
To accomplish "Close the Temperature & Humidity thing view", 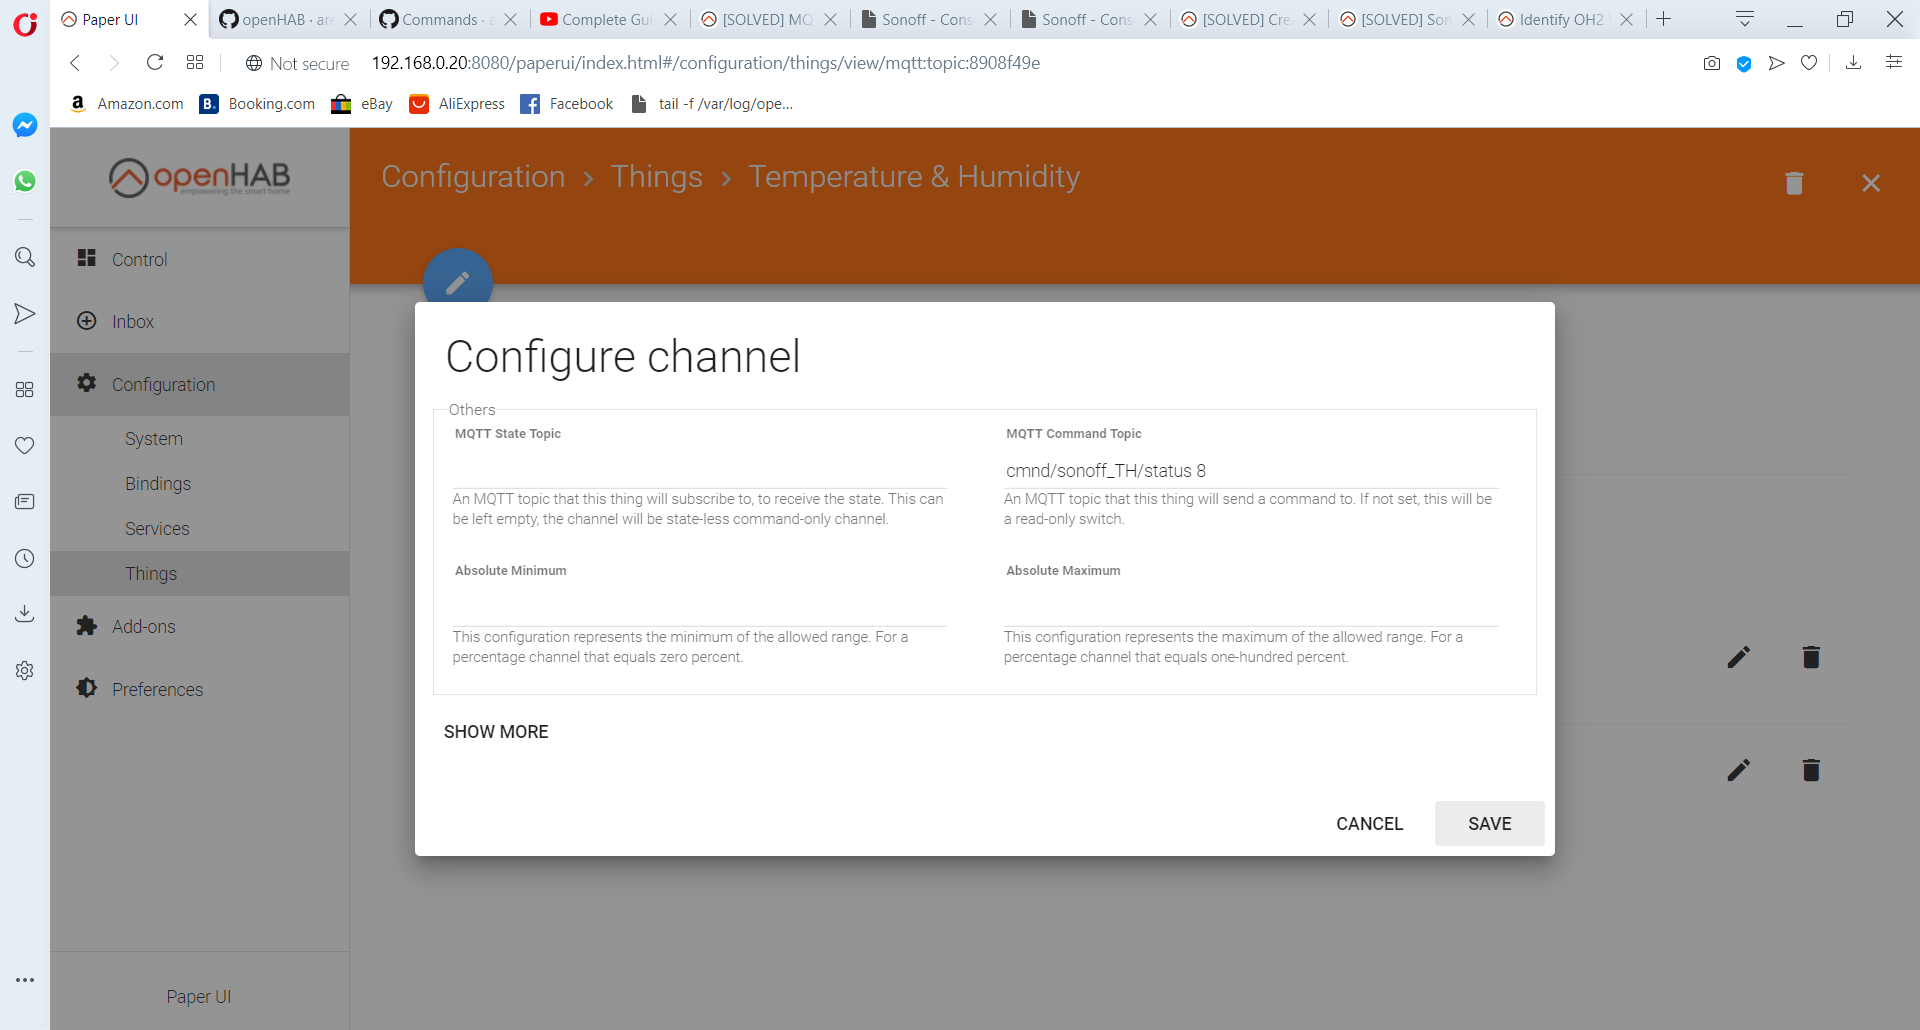I will pos(1871,183).
